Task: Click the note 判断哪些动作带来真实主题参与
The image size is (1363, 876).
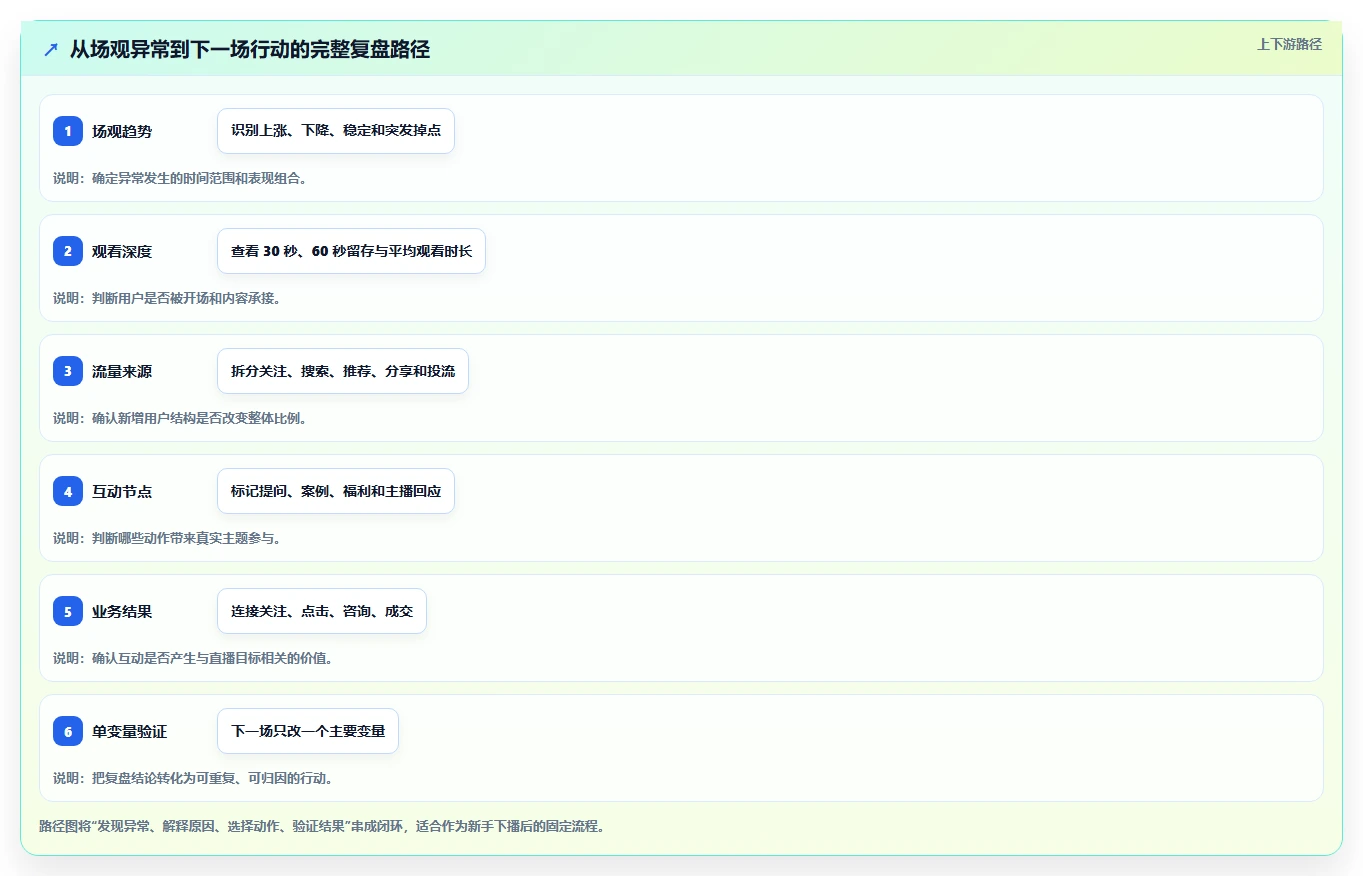Action: pyautogui.click(x=166, y=538)
